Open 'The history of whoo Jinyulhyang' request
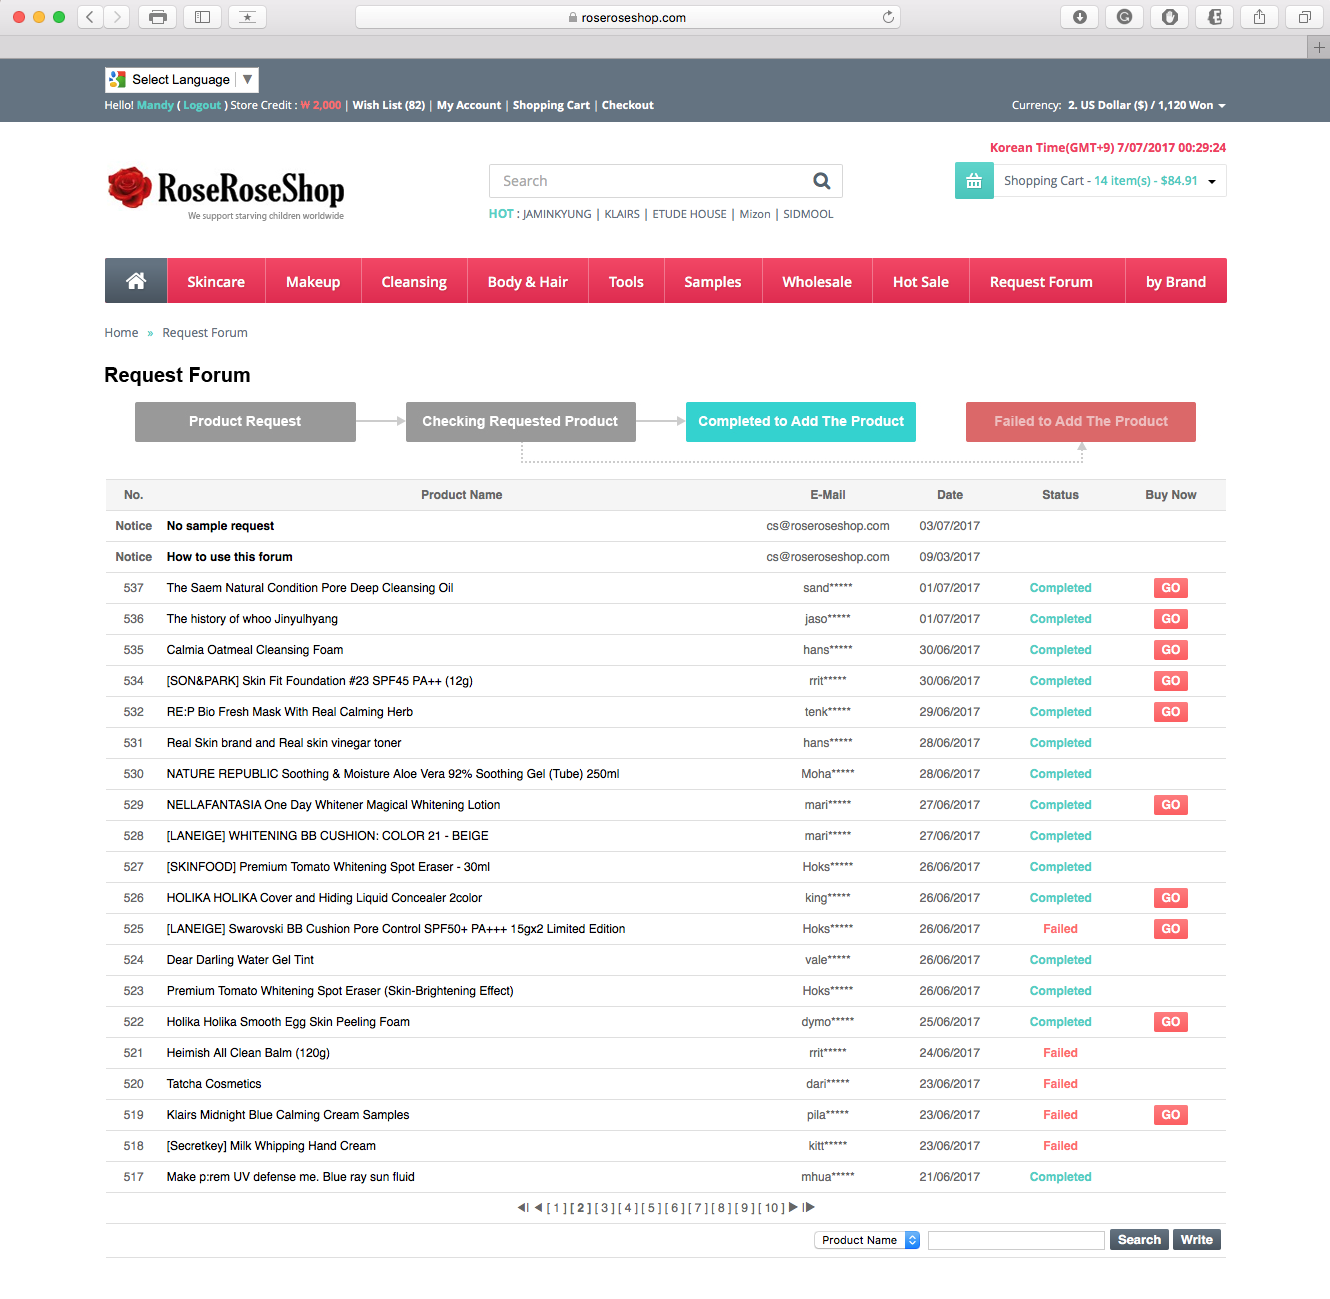 coord(252,619)
